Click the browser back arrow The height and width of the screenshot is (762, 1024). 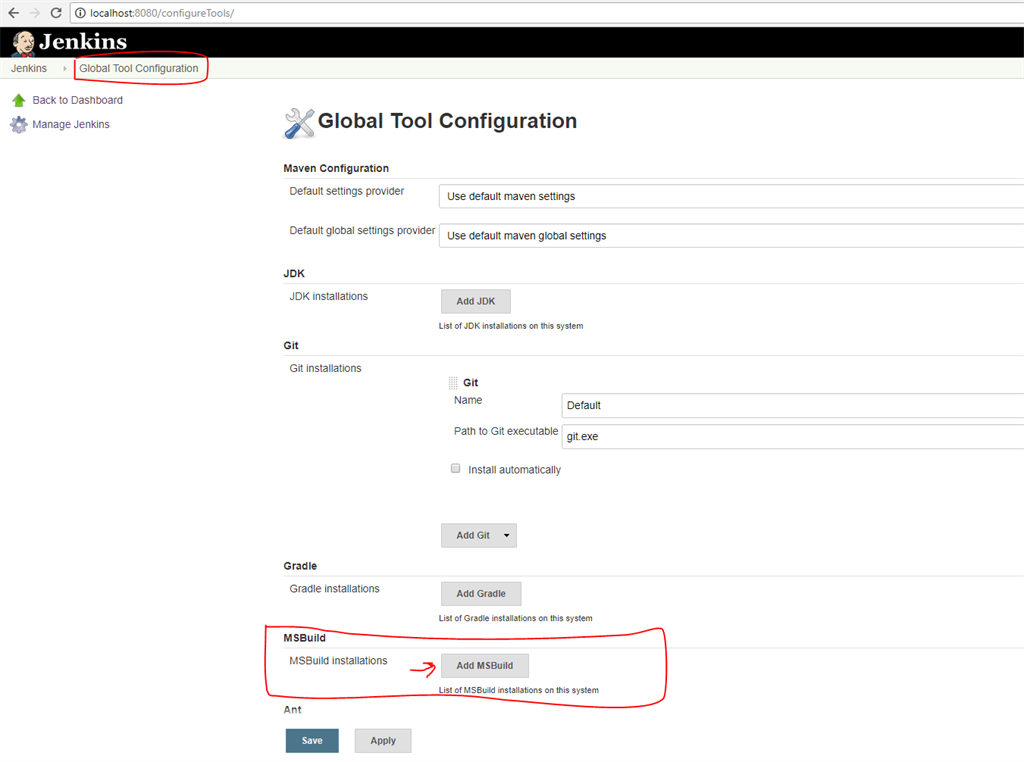click(14, 13)
